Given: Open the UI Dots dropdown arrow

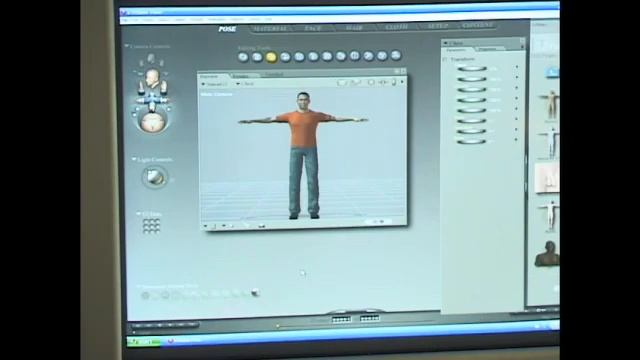Looking at the screenshot, I should click(x=138, y=213).
